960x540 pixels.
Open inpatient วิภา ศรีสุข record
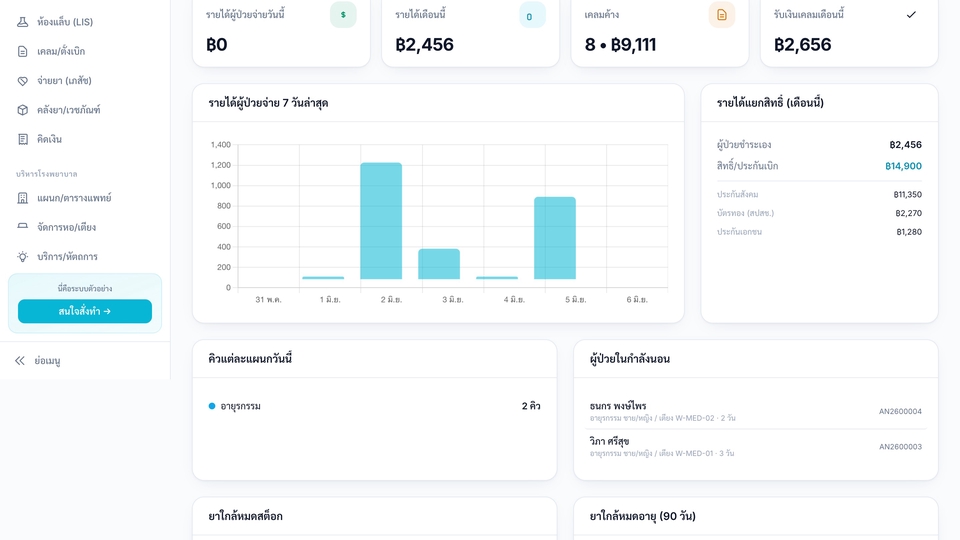pos(756,447)
